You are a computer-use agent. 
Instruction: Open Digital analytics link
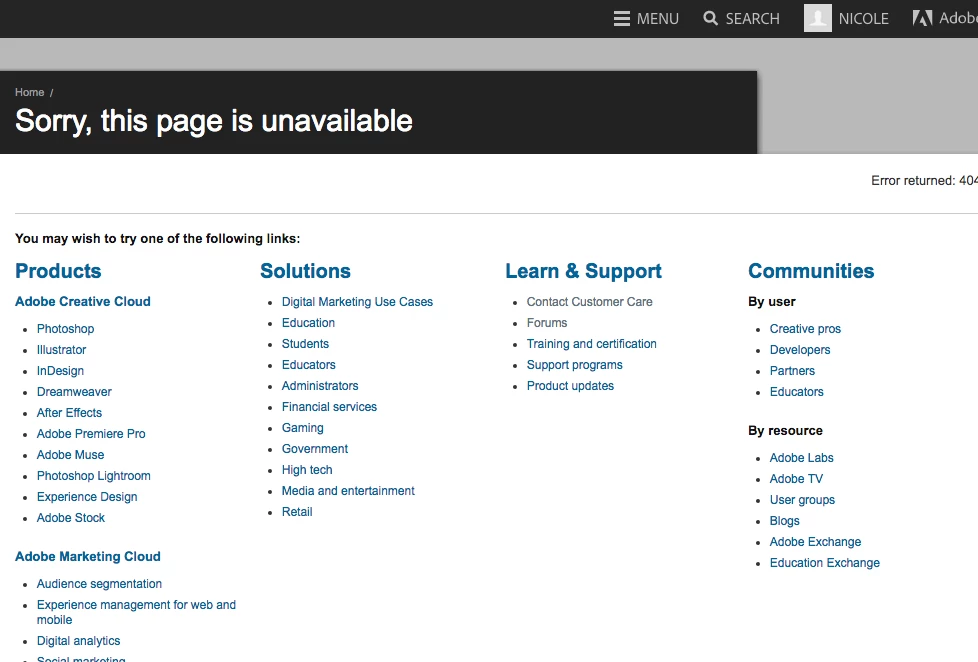79,641
